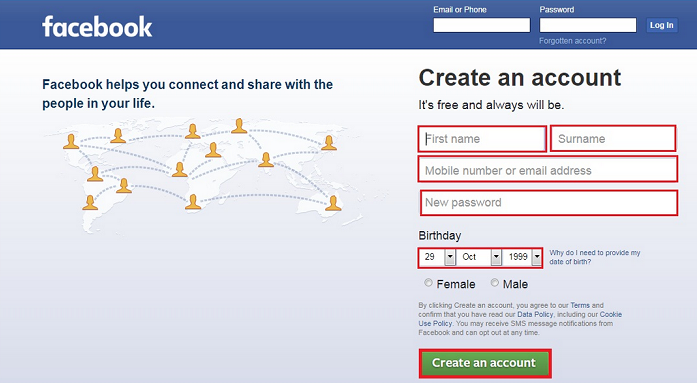Click the facebook logo
Screen dimensions: 697x383
coord(97,27)
